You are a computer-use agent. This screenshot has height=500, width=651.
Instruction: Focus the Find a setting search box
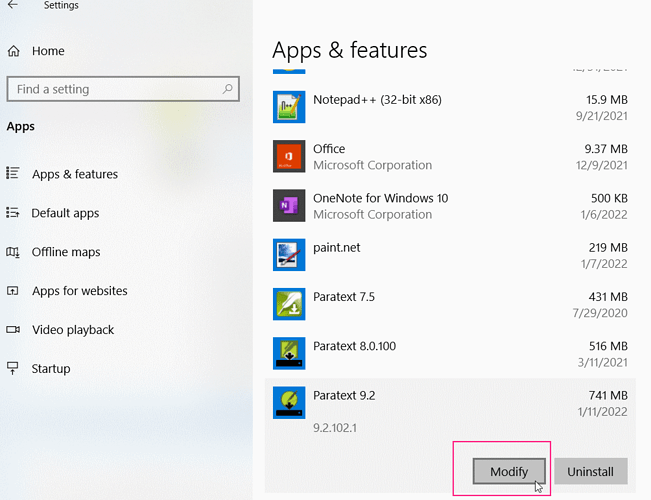(x=123, y=89)
